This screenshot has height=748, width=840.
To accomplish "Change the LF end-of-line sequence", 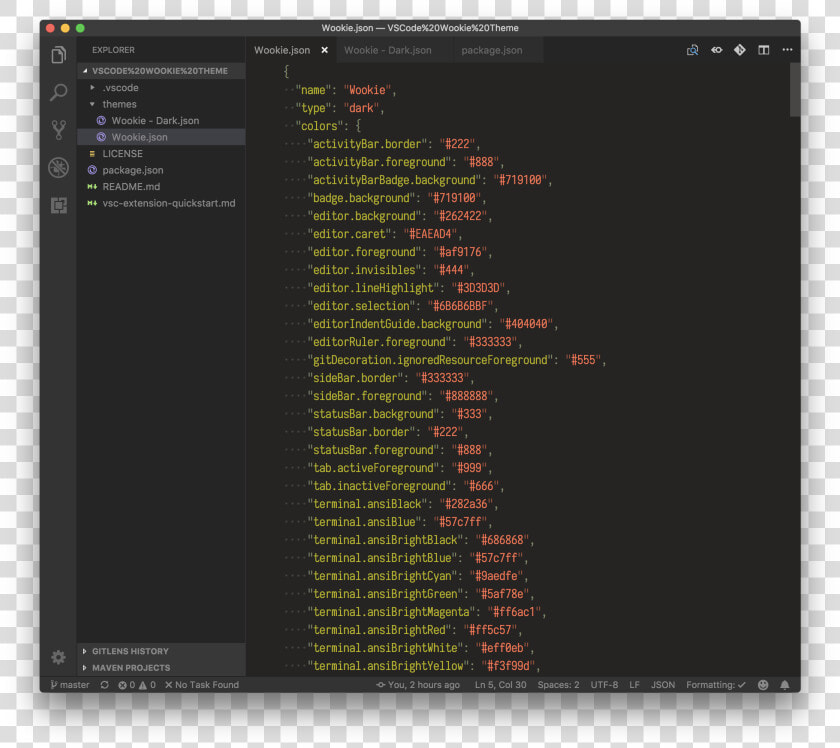I will click(634, 685).
